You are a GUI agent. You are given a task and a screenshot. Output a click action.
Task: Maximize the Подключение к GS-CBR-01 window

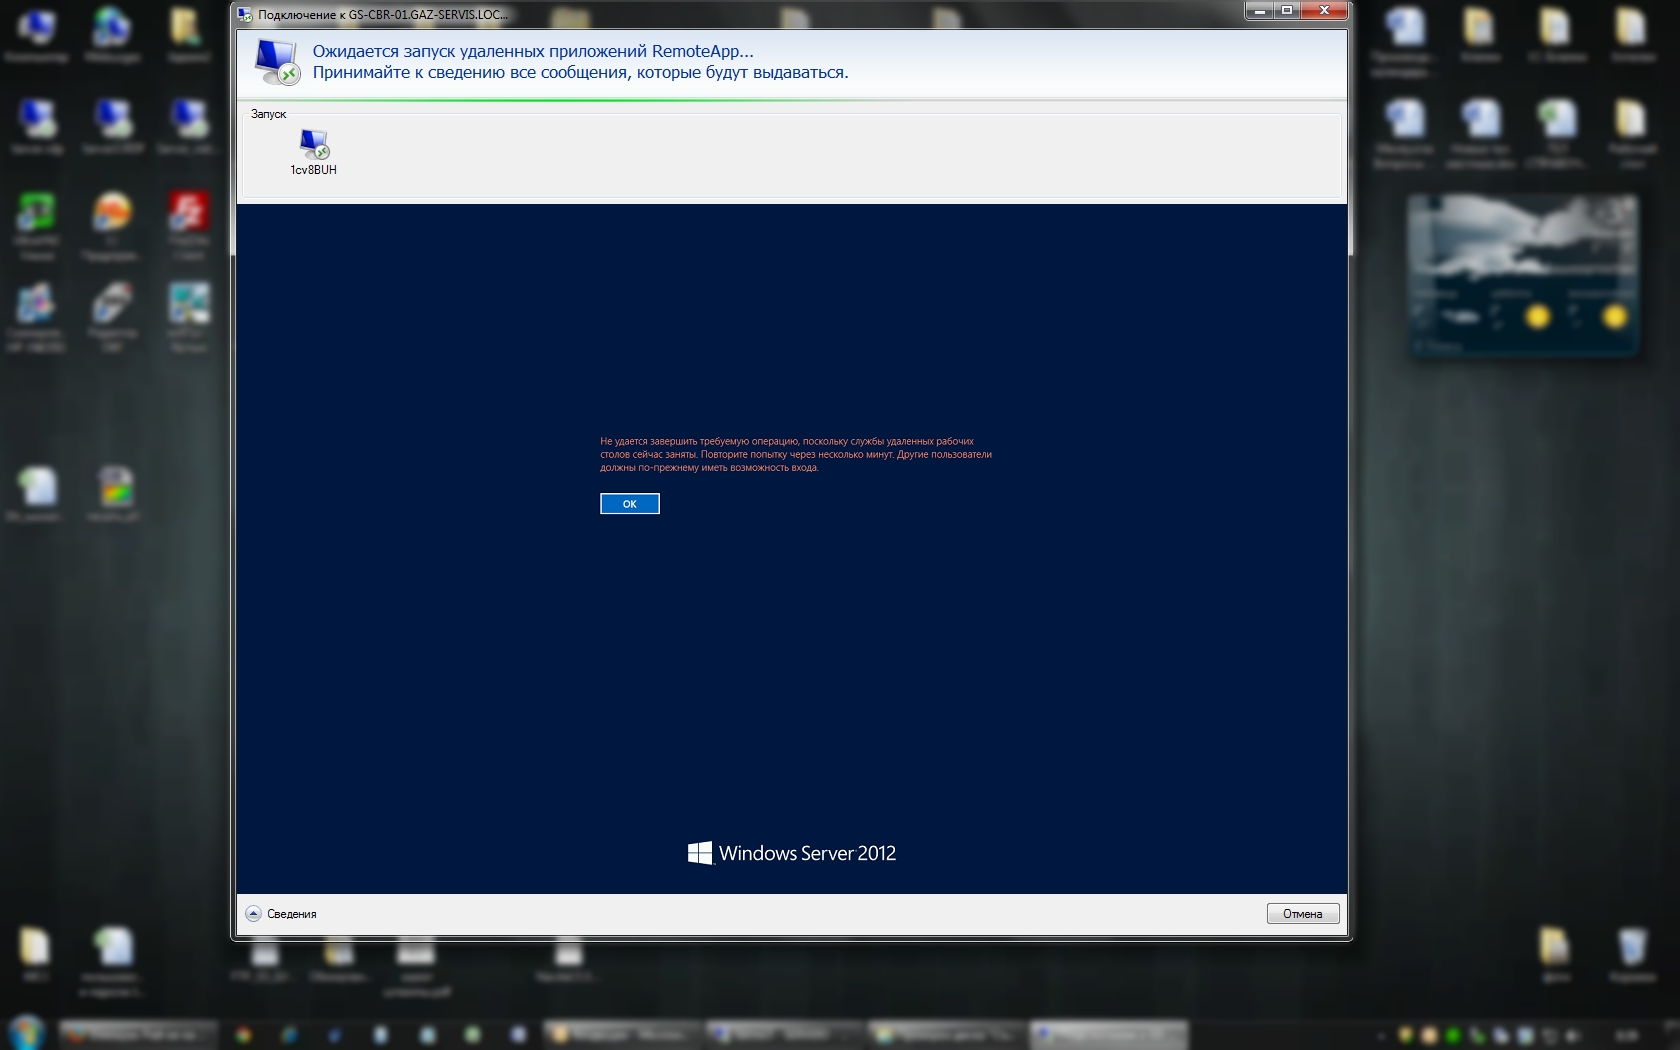(x=1288, y=11)
